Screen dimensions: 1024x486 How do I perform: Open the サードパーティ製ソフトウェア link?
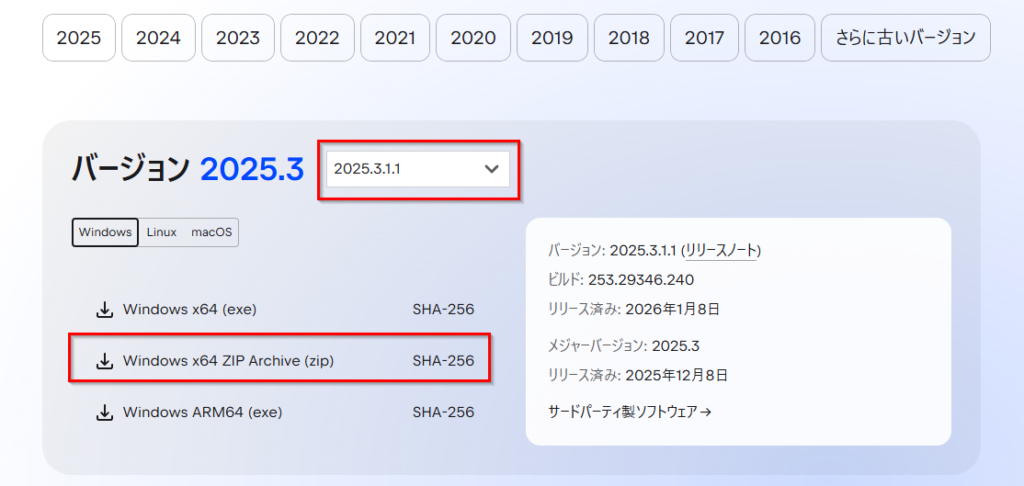(629, 411)
